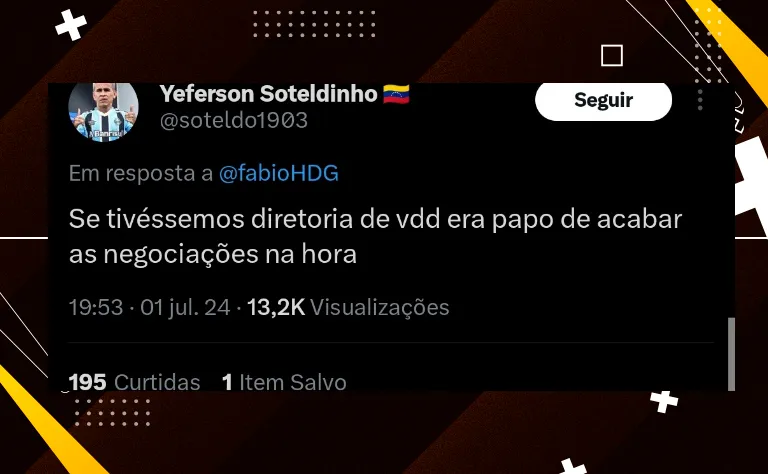Click the white square outline icon
The height and width of the screenshot is (474, 768).
click(x=612, y=55)
